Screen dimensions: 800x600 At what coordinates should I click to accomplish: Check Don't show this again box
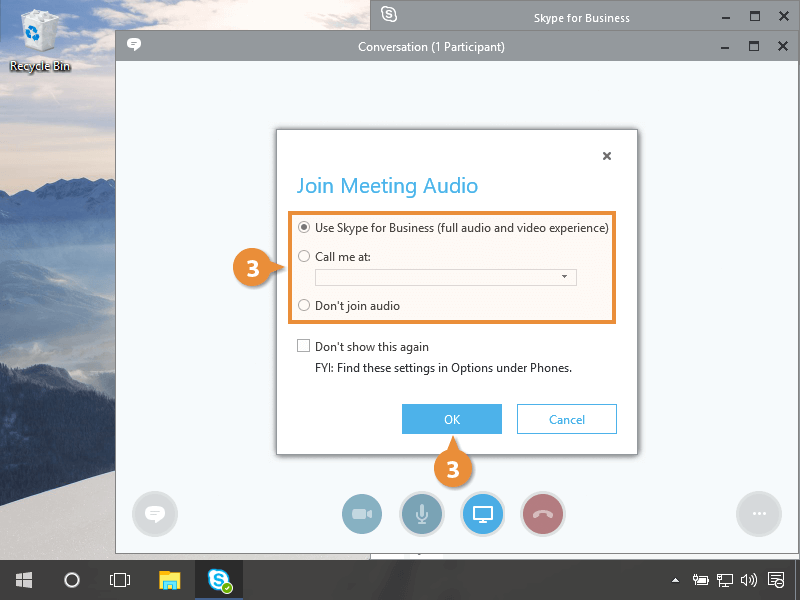[x=304, y=347]
